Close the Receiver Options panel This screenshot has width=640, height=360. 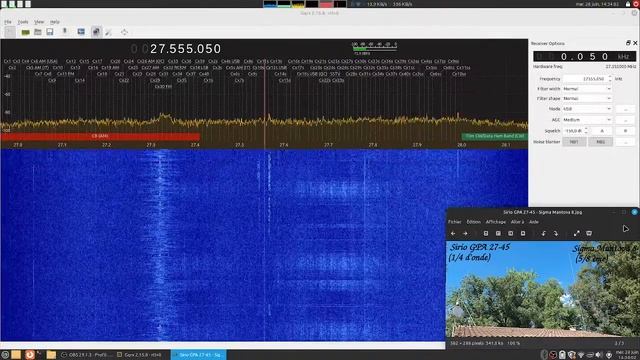point(635,43)
